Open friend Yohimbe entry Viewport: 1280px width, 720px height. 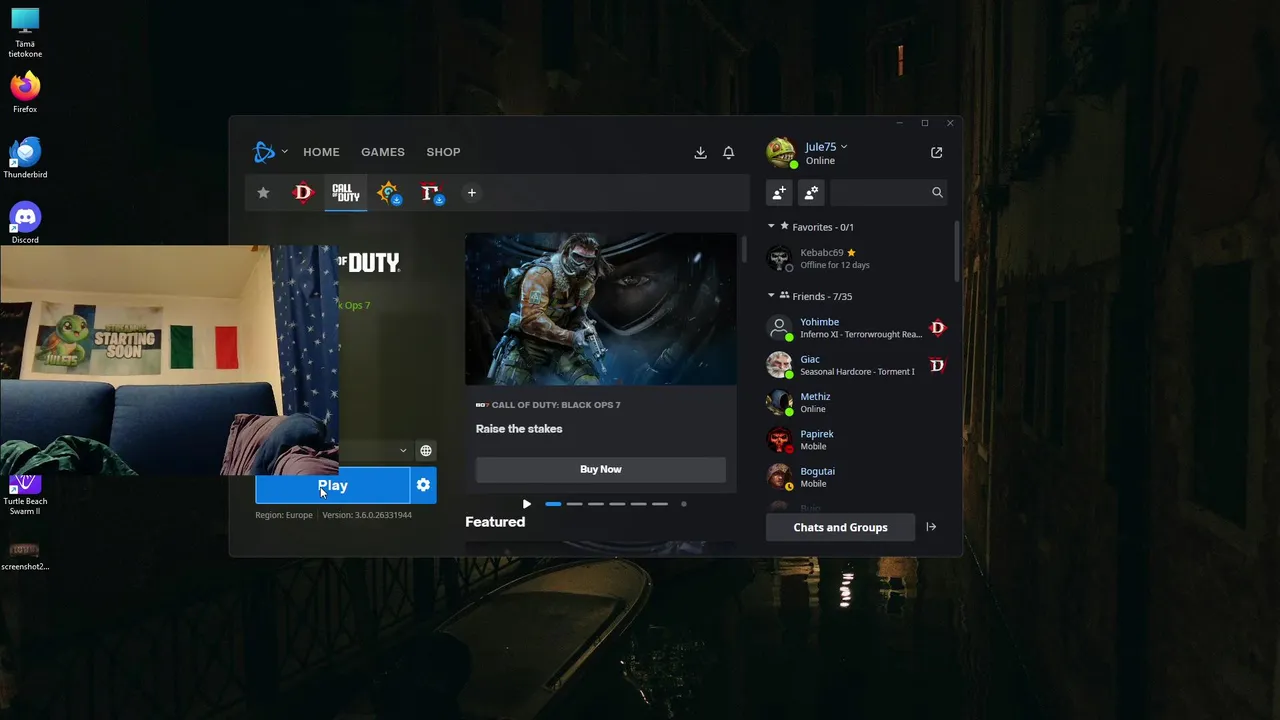(x=857, y=328)
